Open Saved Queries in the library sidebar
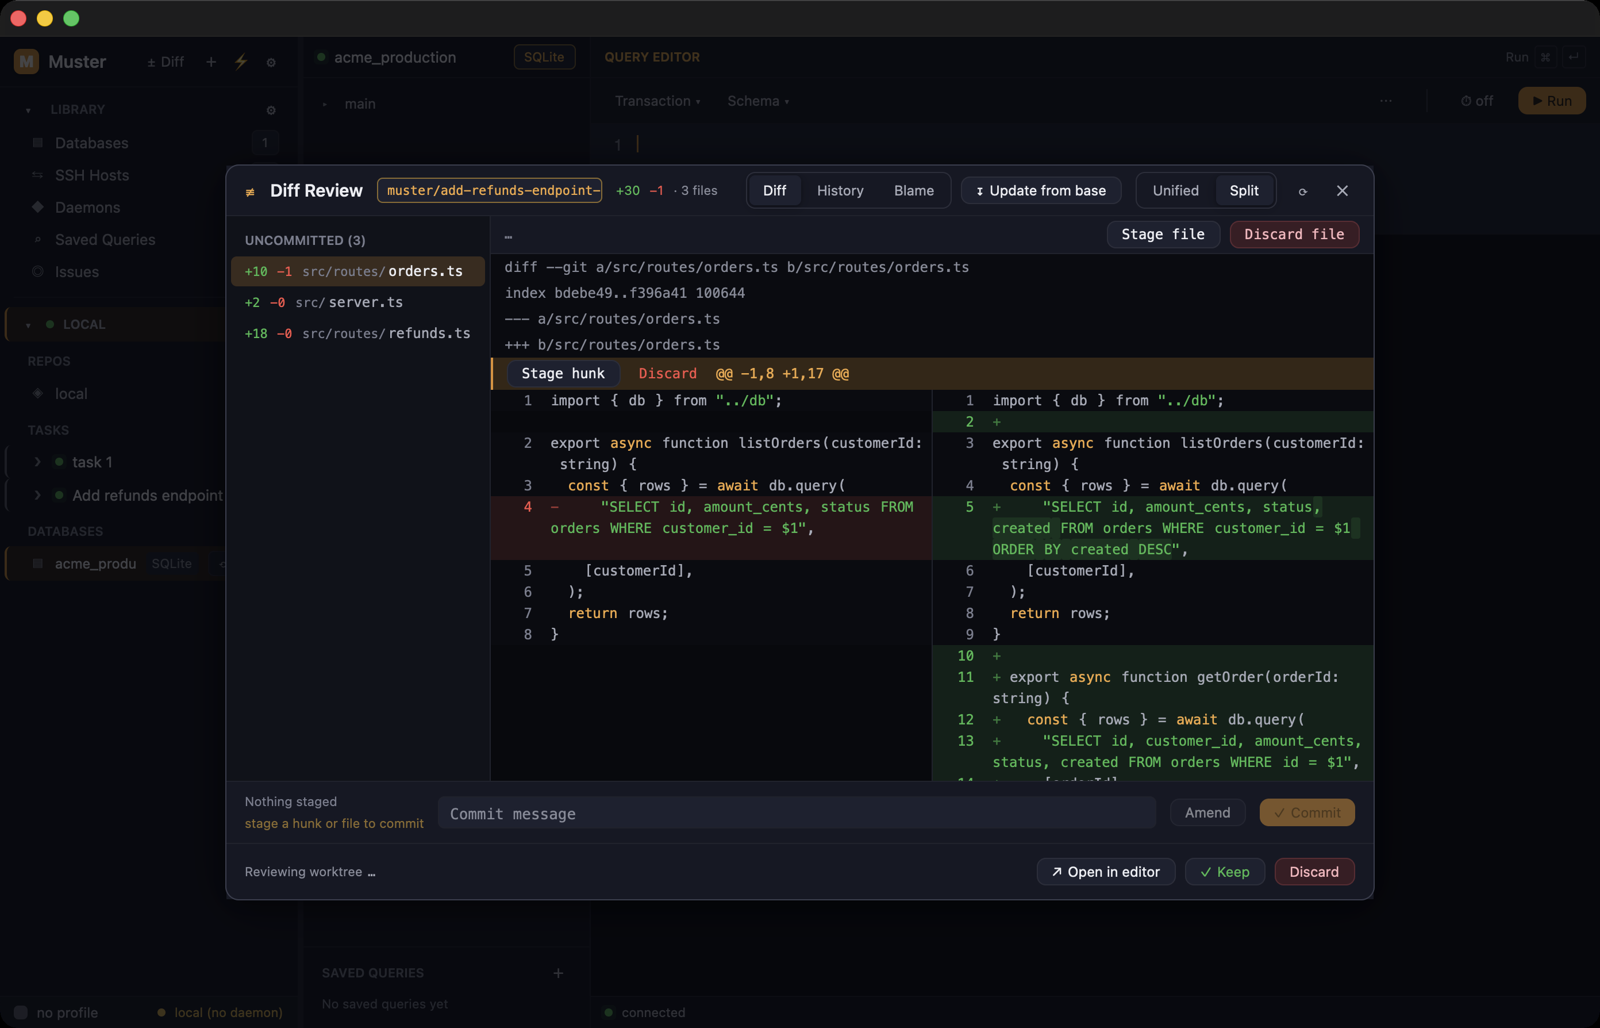The image size is (1600, 1028). [104, 240]
